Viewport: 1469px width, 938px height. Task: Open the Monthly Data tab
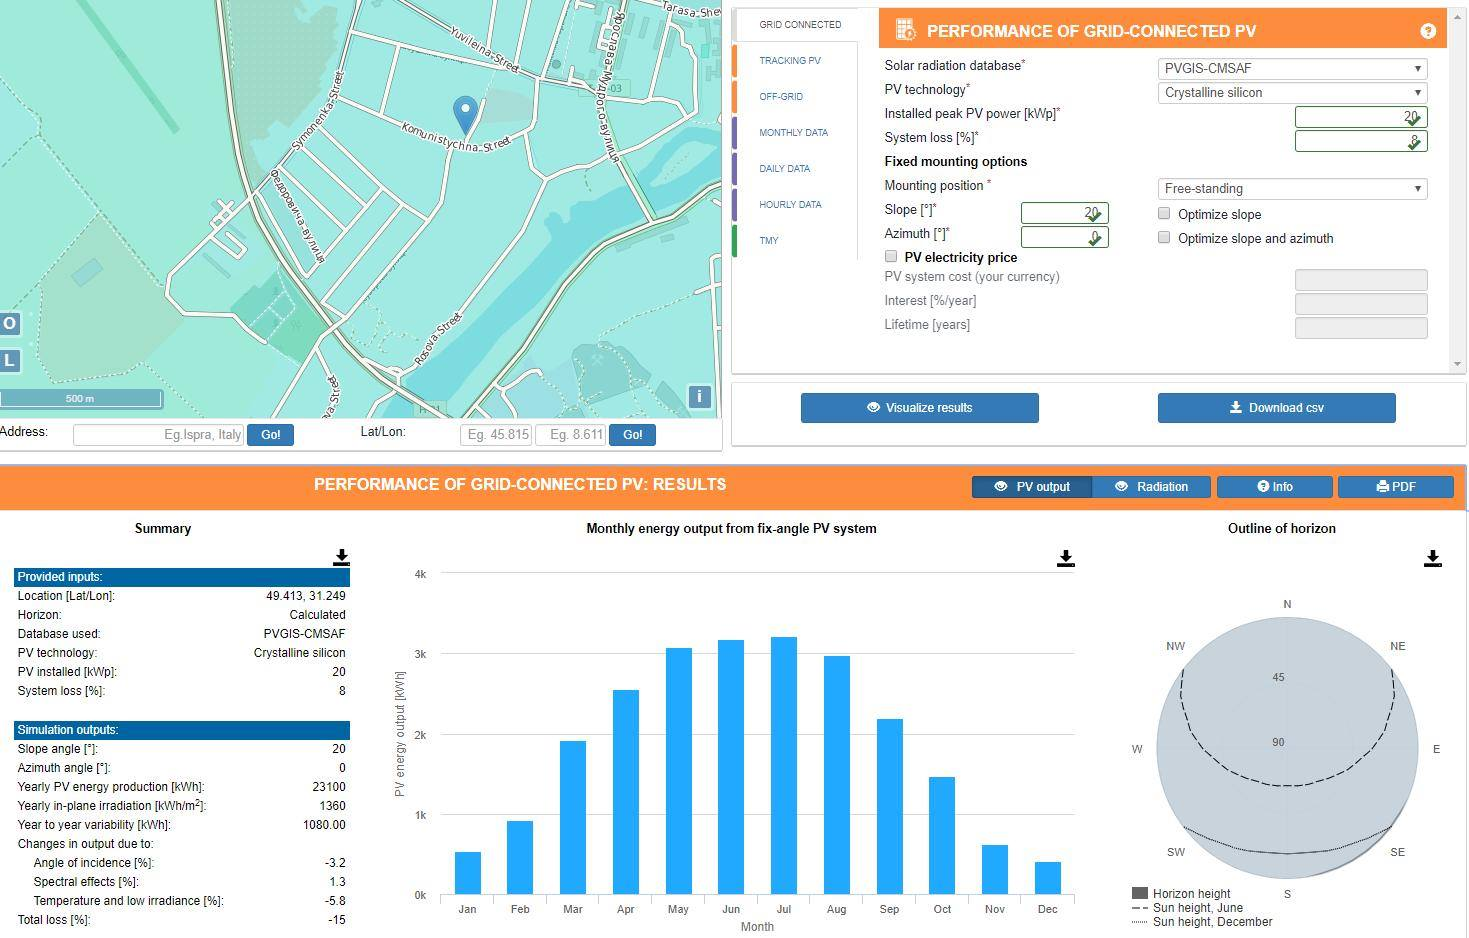coord(793,133)
